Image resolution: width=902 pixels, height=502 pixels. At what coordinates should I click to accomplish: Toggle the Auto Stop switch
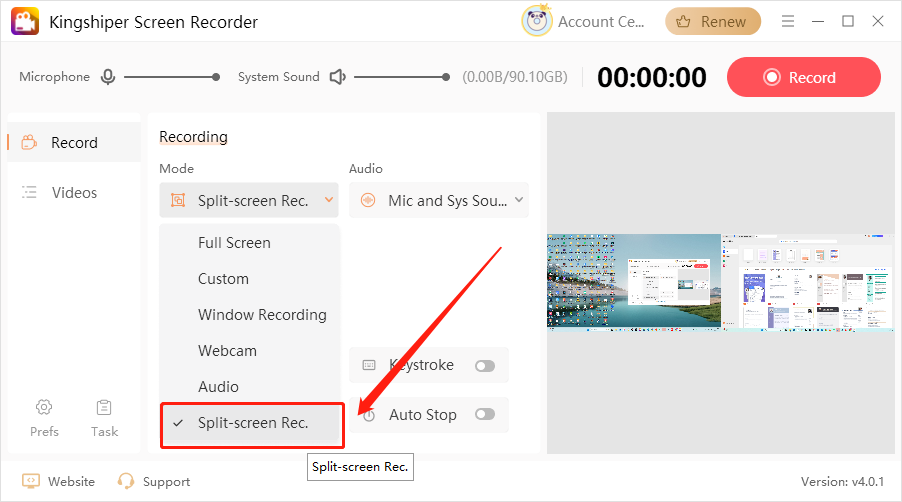click(x=485, y=414)
